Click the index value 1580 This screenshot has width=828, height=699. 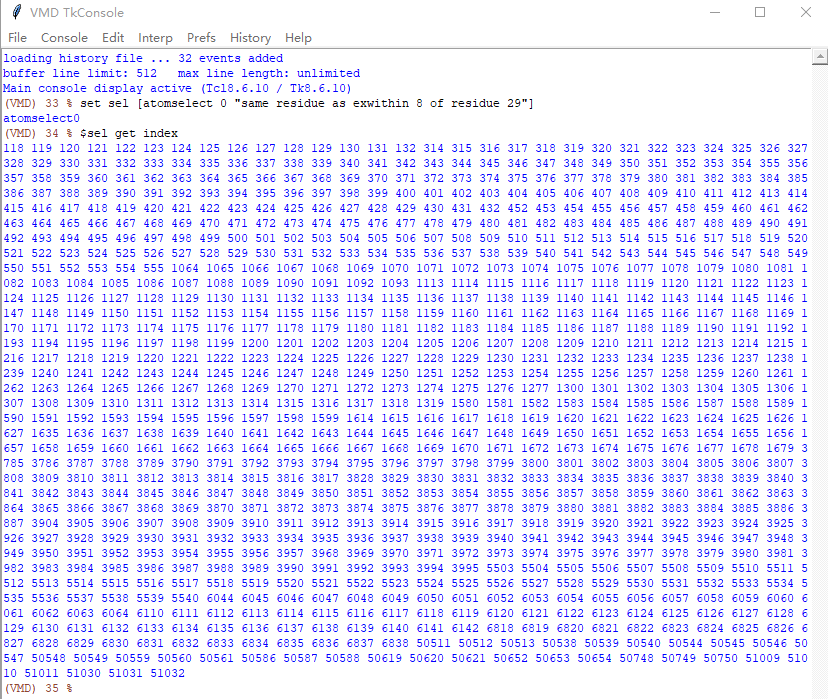point(465,403)
